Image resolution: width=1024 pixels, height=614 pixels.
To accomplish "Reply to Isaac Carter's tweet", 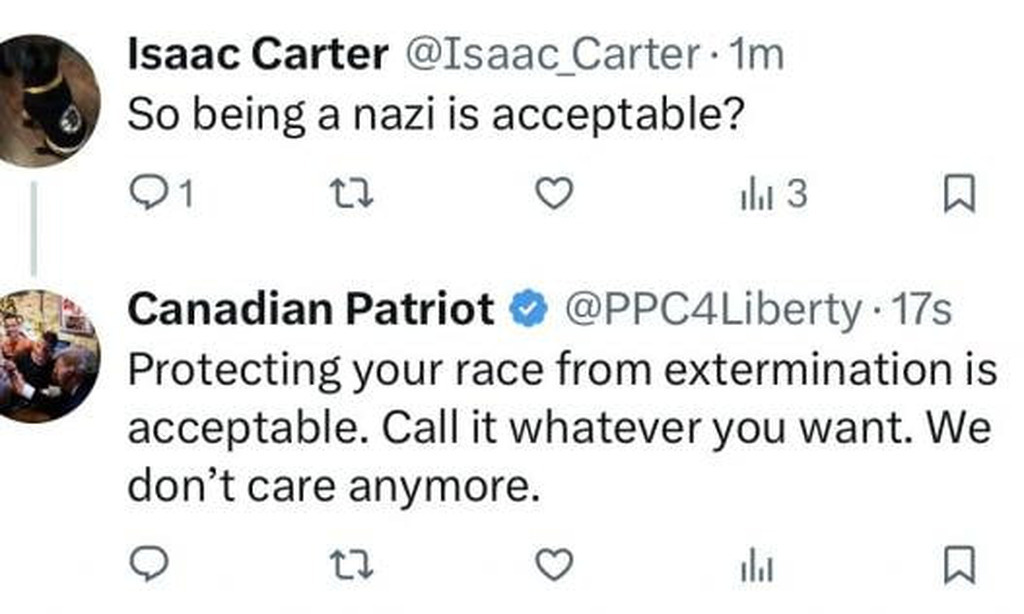I will tap(150, 194).
